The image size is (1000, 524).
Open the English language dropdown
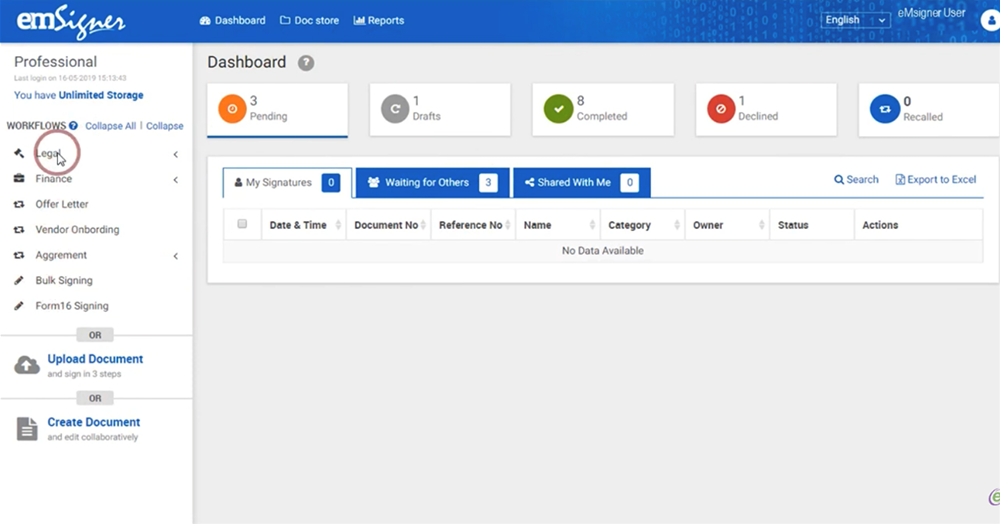[x=855, y=20]
